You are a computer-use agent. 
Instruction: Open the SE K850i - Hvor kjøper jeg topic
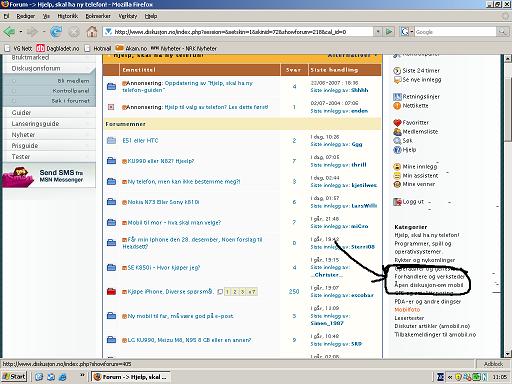(x=164, y=268)
